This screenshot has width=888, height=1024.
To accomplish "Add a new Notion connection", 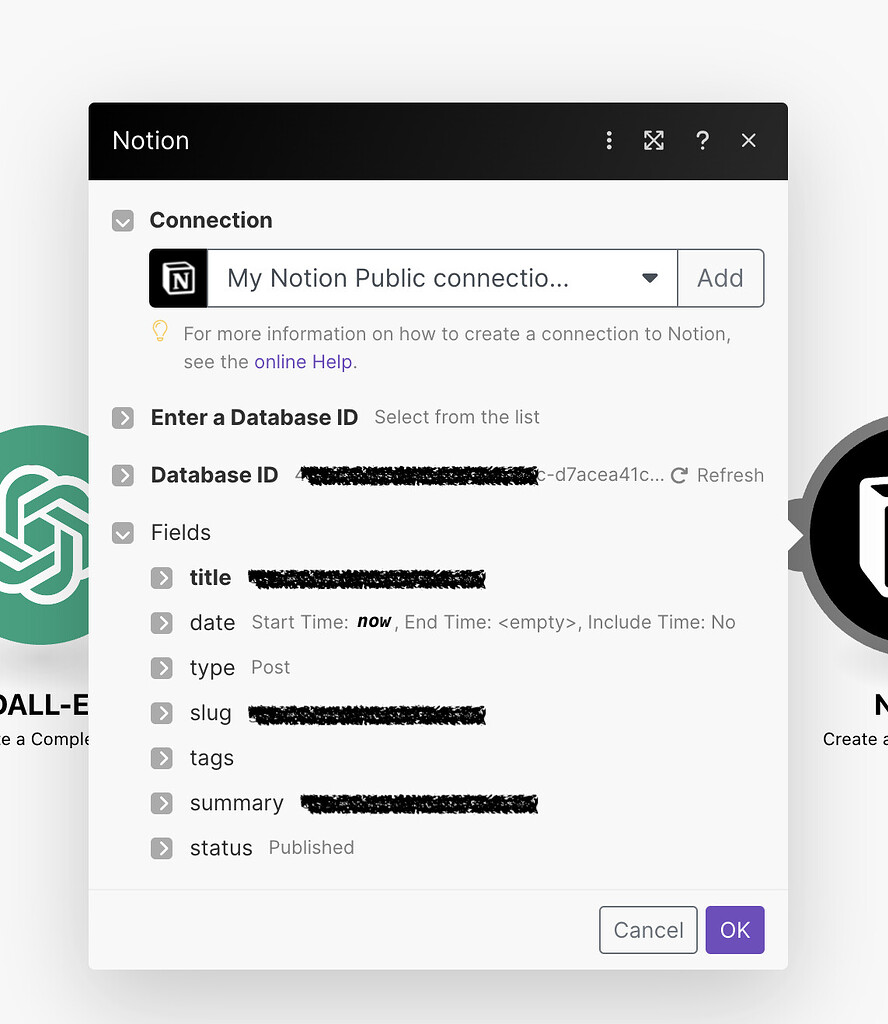I will coord(720,278).
